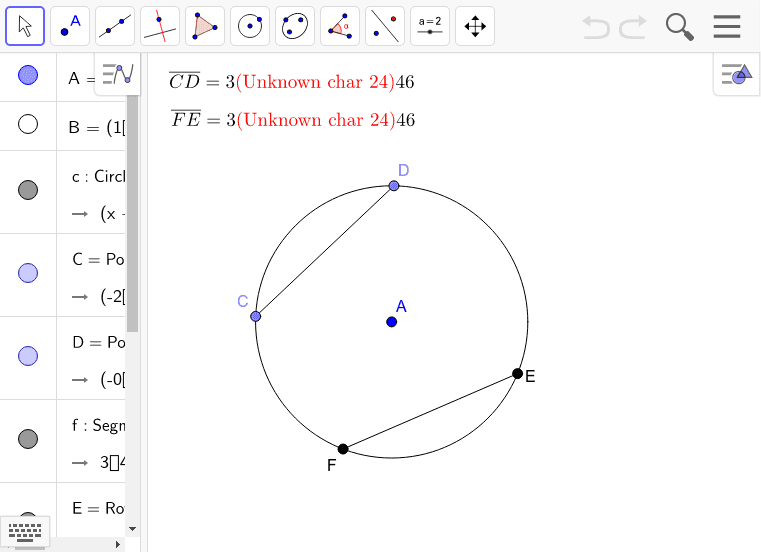Open the virtual keyboard

25,530
